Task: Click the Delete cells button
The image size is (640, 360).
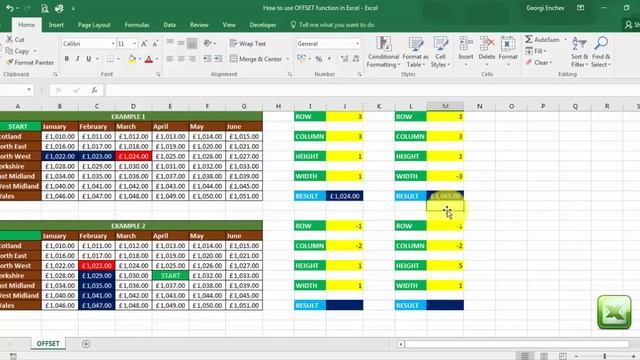Action: [x=487, y=52]
